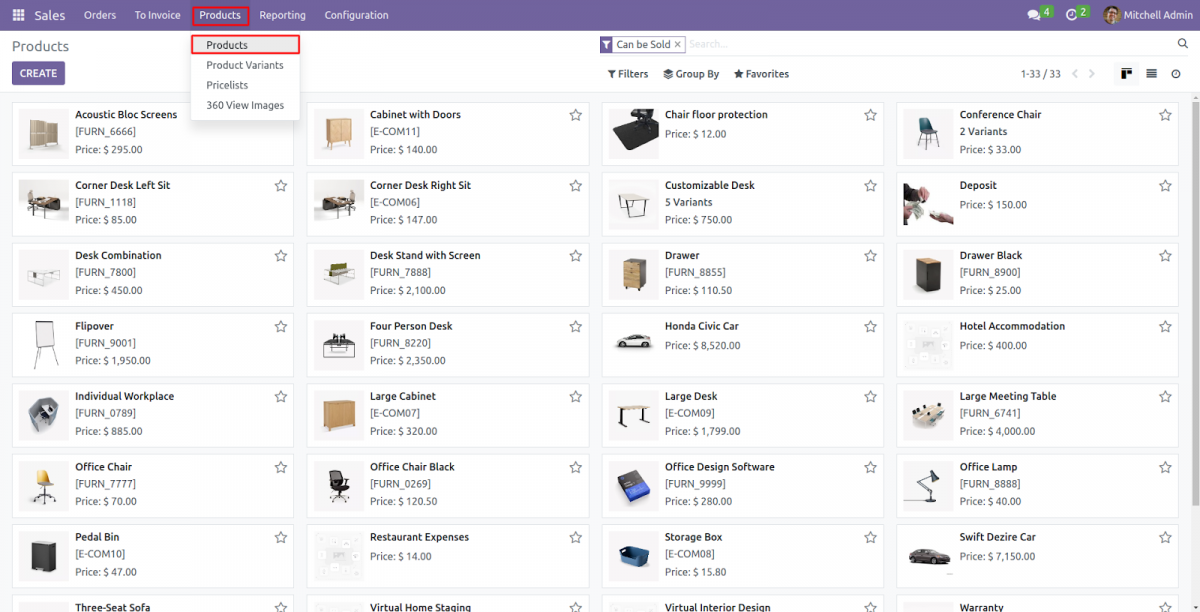Open the Favorites dropdown

(x=761, y=73)
